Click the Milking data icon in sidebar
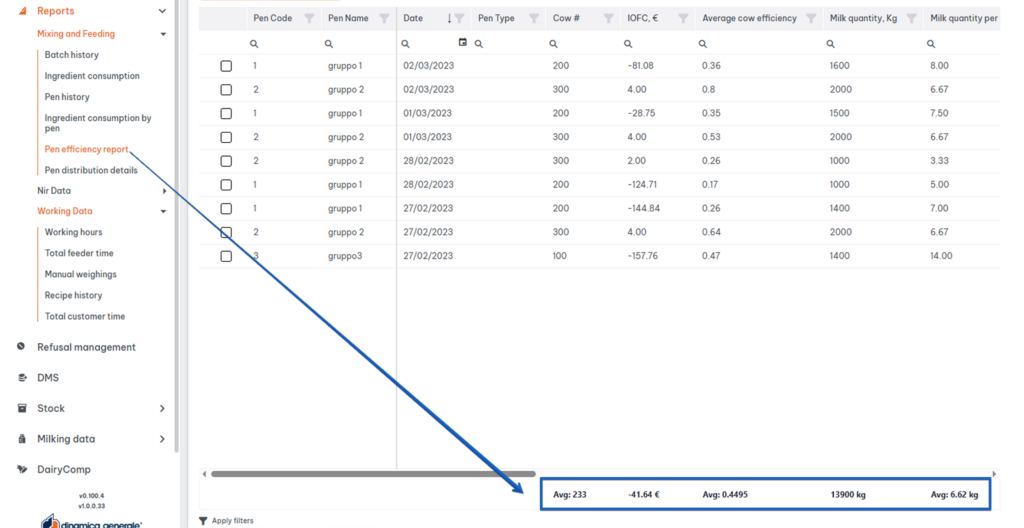Image resolution: width=1024 pixels, height=528 pixels. pyautogui.click(x=22, y=439)
